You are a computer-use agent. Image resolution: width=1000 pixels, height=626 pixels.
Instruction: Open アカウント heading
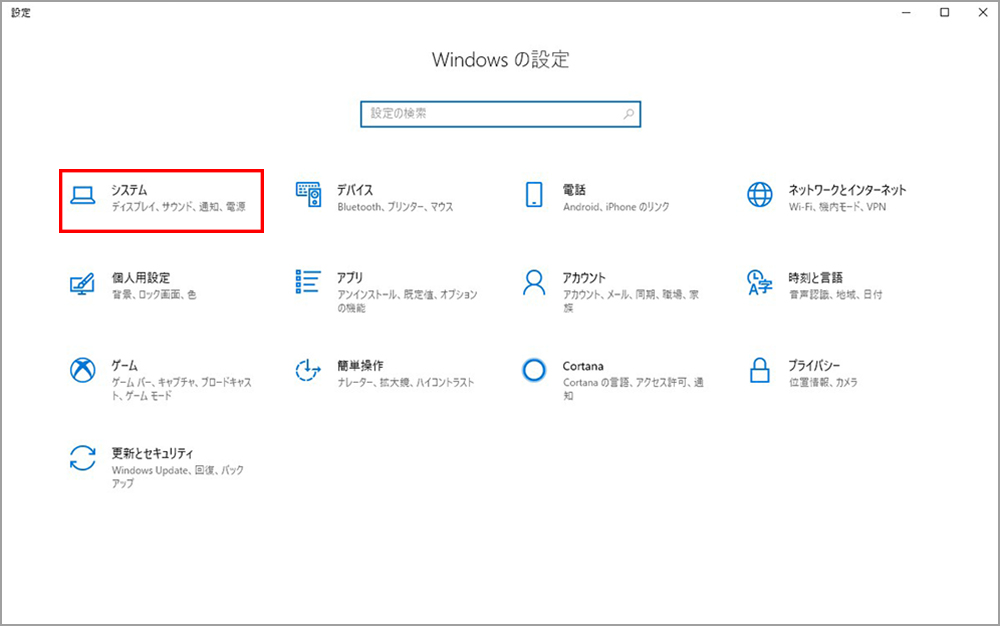click(x=584, y=278)
